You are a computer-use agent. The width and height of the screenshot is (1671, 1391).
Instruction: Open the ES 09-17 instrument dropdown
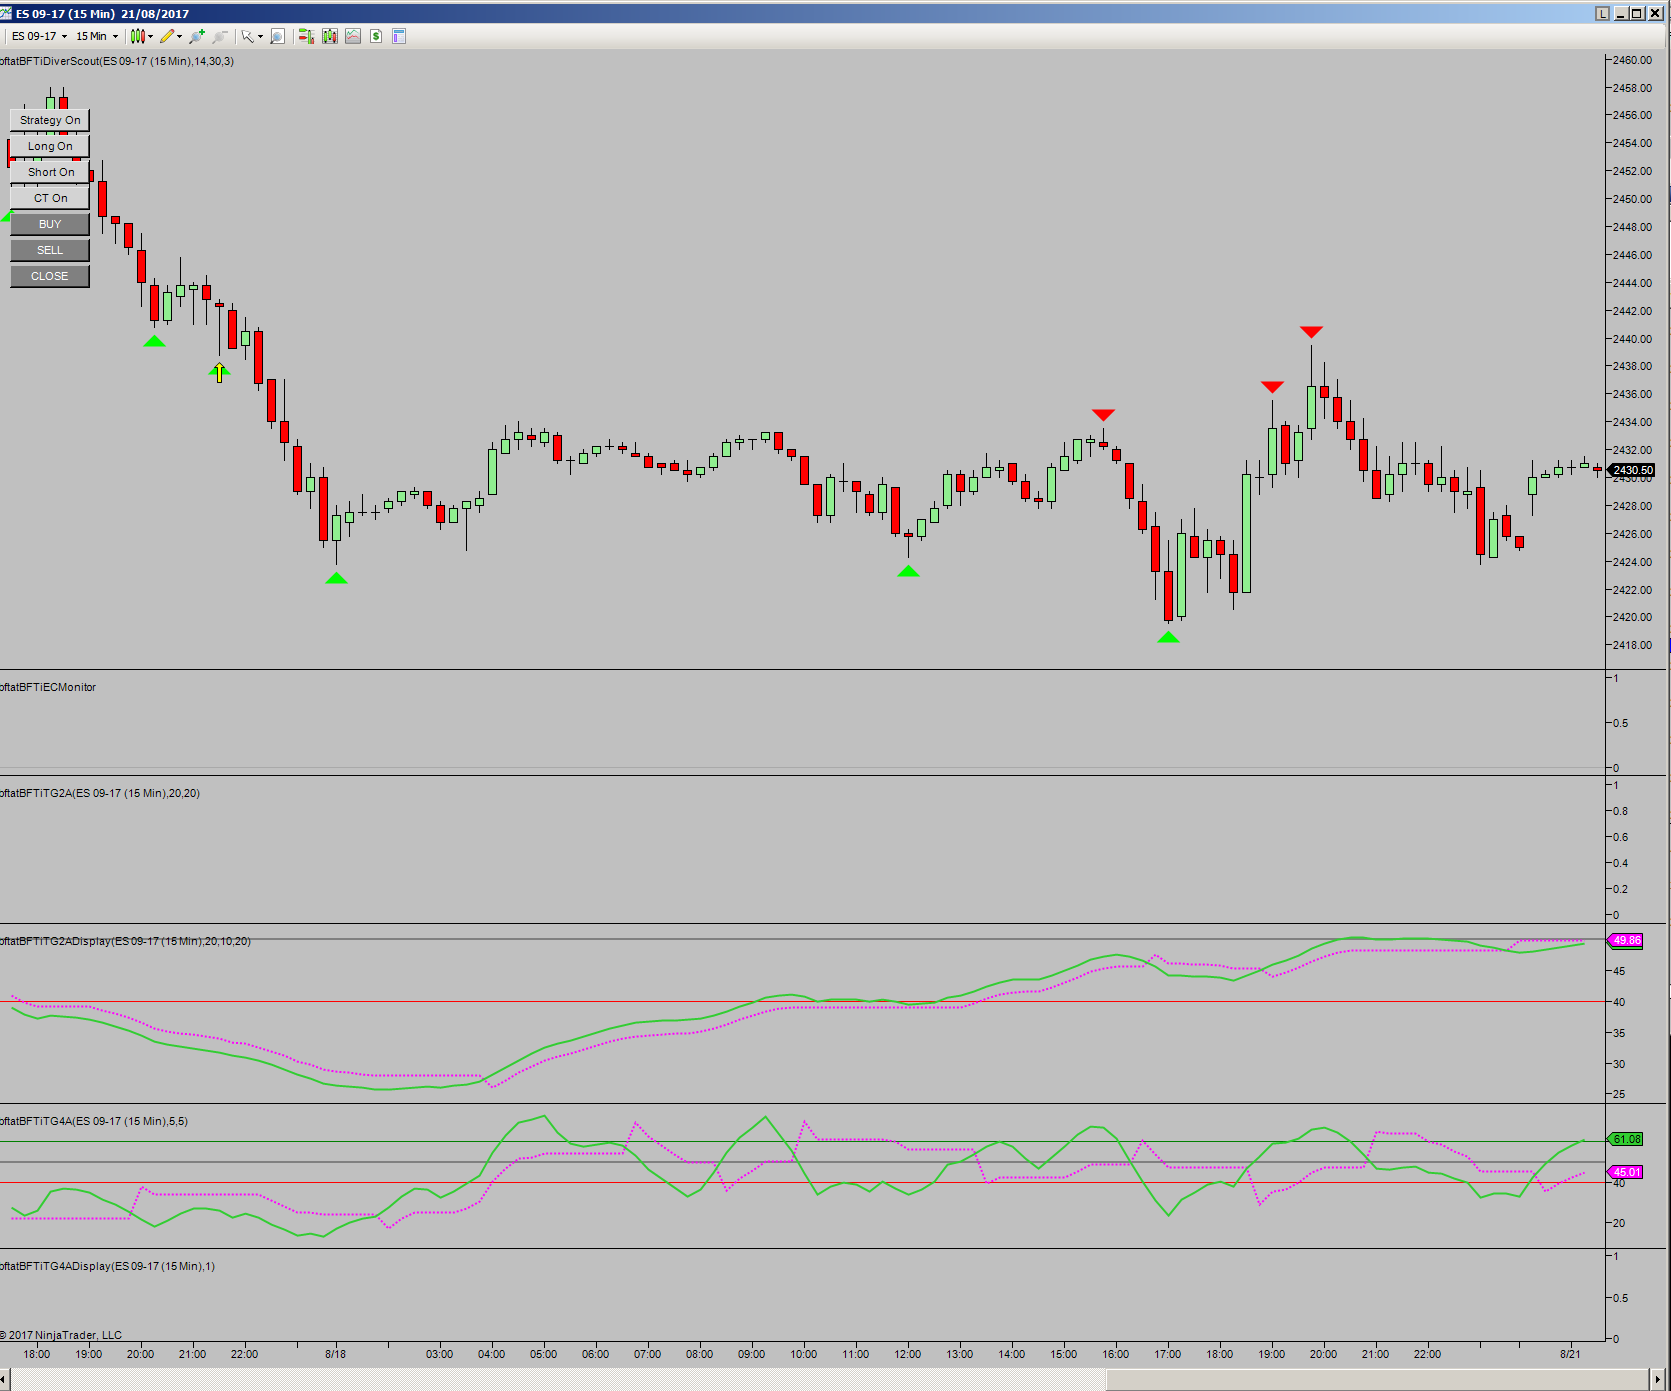(39, 36)
